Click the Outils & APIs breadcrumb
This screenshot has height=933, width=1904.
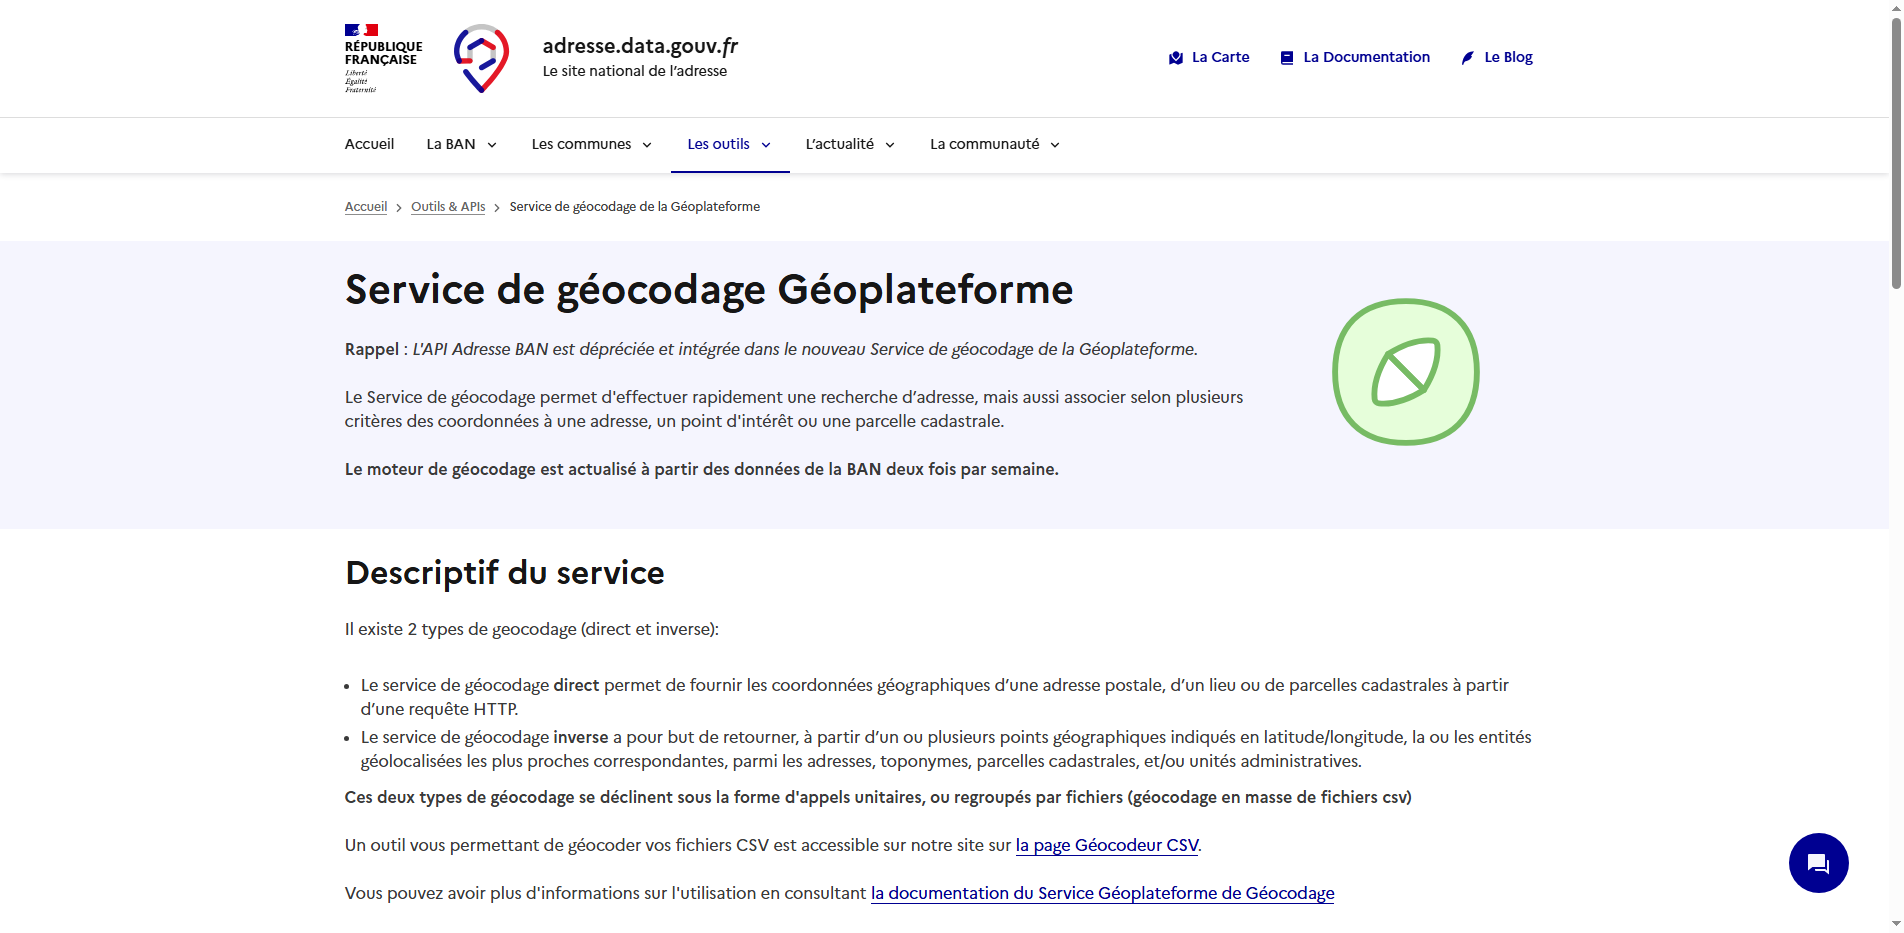[x=447, y=206]
